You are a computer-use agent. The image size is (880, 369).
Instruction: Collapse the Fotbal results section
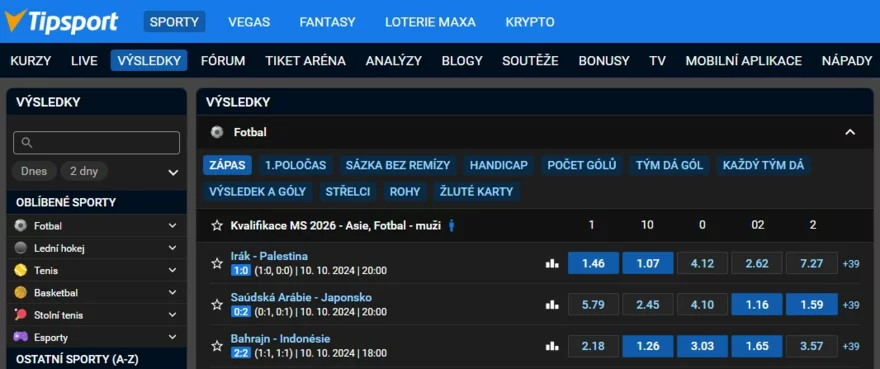pos(850,133)
